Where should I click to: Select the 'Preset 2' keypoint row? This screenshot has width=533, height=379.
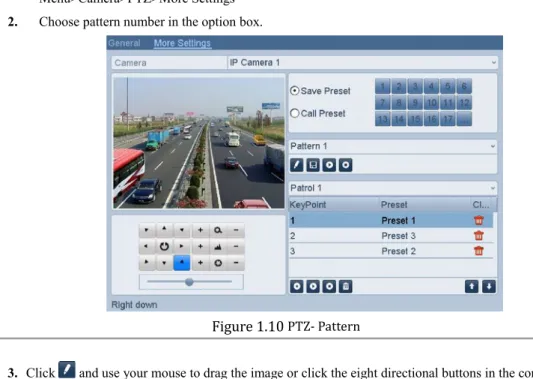click(x=391, y=251)
